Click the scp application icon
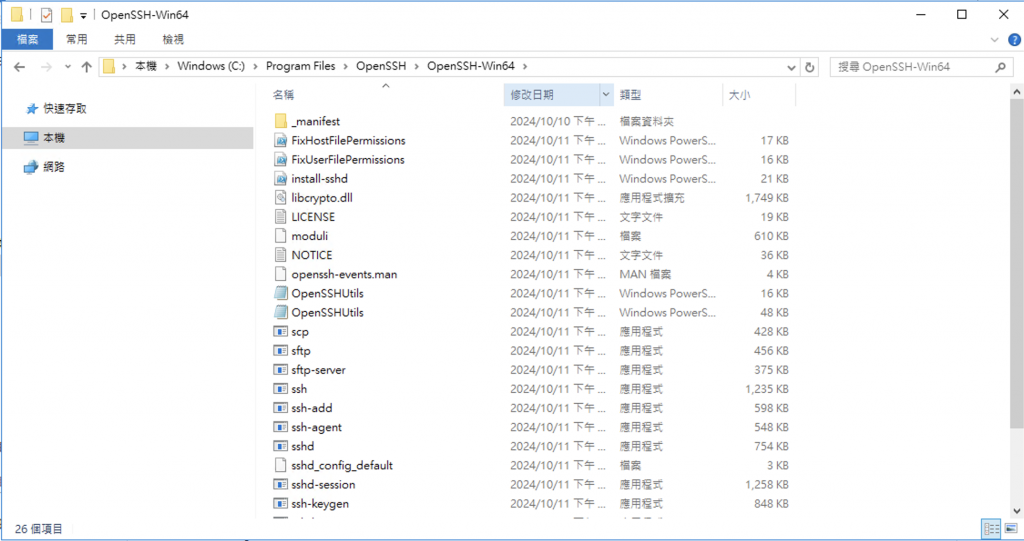The height and width of the screenshot is (541, 1024). pos(281,331)
